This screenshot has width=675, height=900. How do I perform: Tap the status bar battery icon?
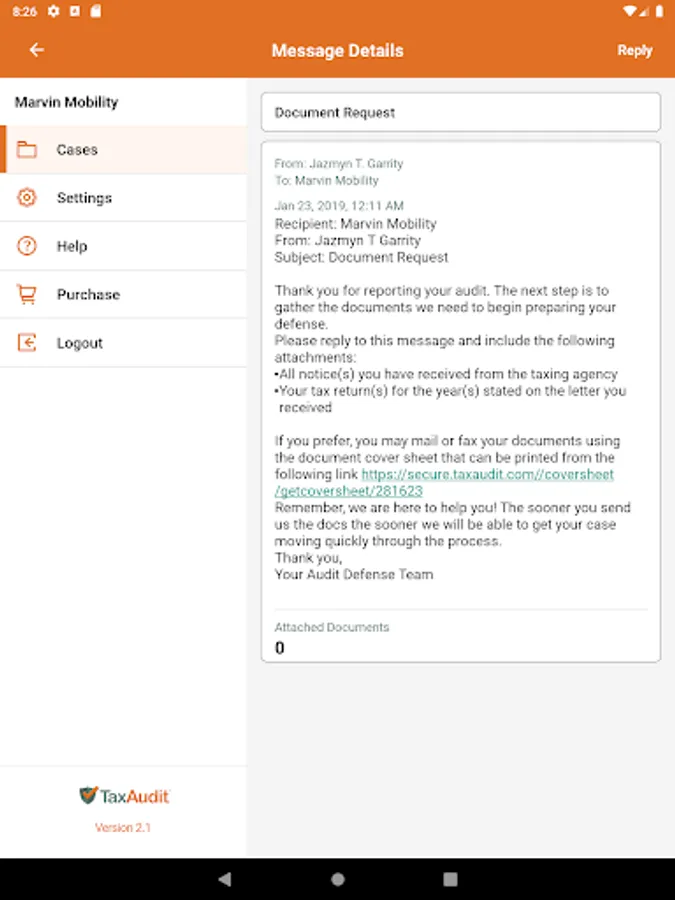(660, 11)
